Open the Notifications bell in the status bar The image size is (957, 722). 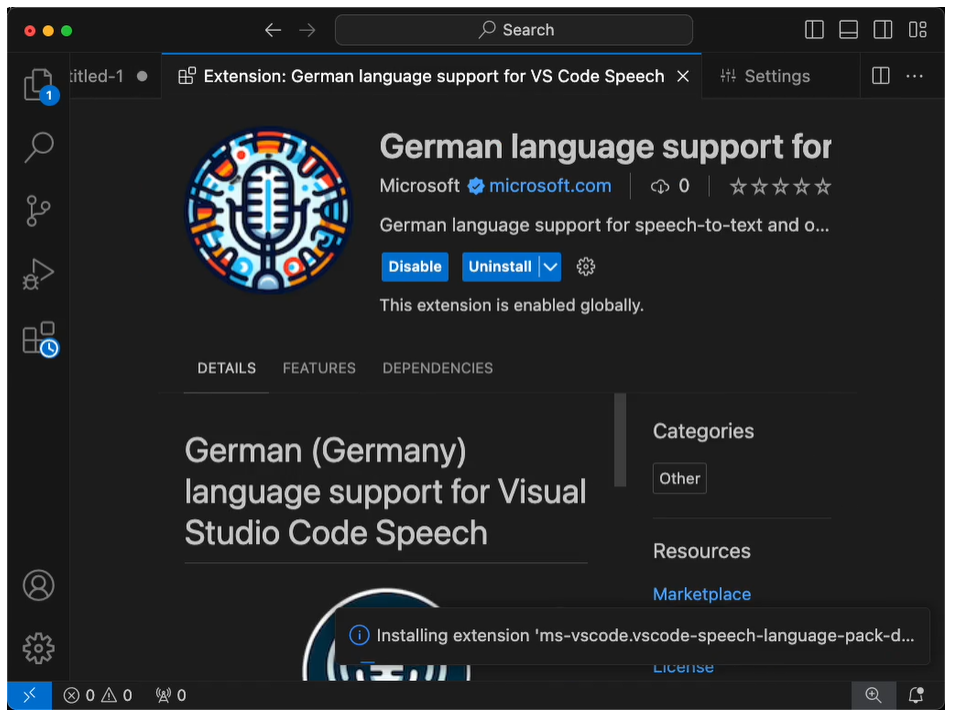916,695
